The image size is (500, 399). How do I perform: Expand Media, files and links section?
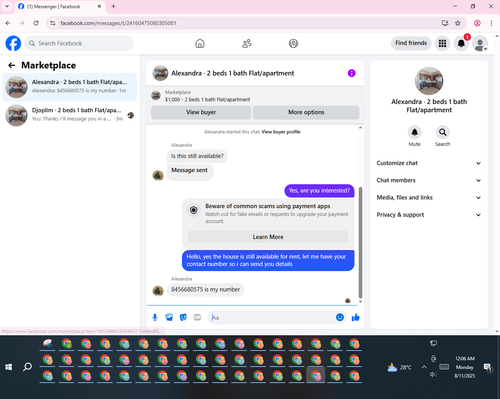[429, 198]
